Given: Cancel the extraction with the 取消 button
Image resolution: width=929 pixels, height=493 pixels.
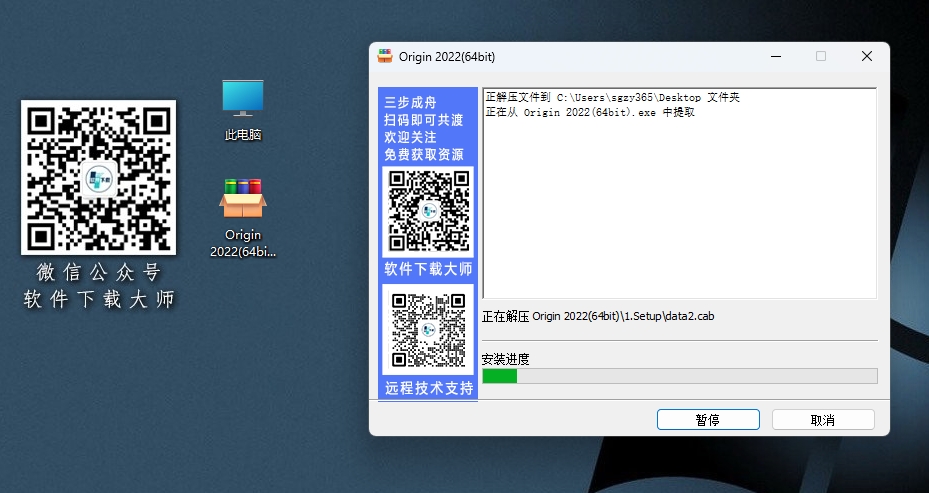Looking at the screenshot, I should [822, 420].
